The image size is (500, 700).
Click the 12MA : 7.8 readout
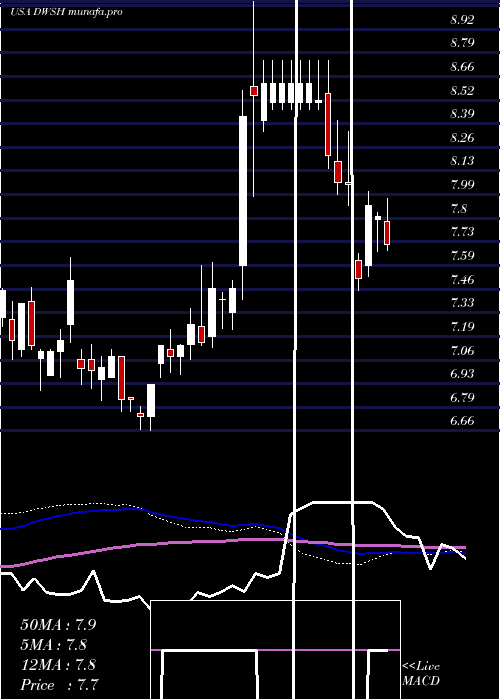pos(58,665)
